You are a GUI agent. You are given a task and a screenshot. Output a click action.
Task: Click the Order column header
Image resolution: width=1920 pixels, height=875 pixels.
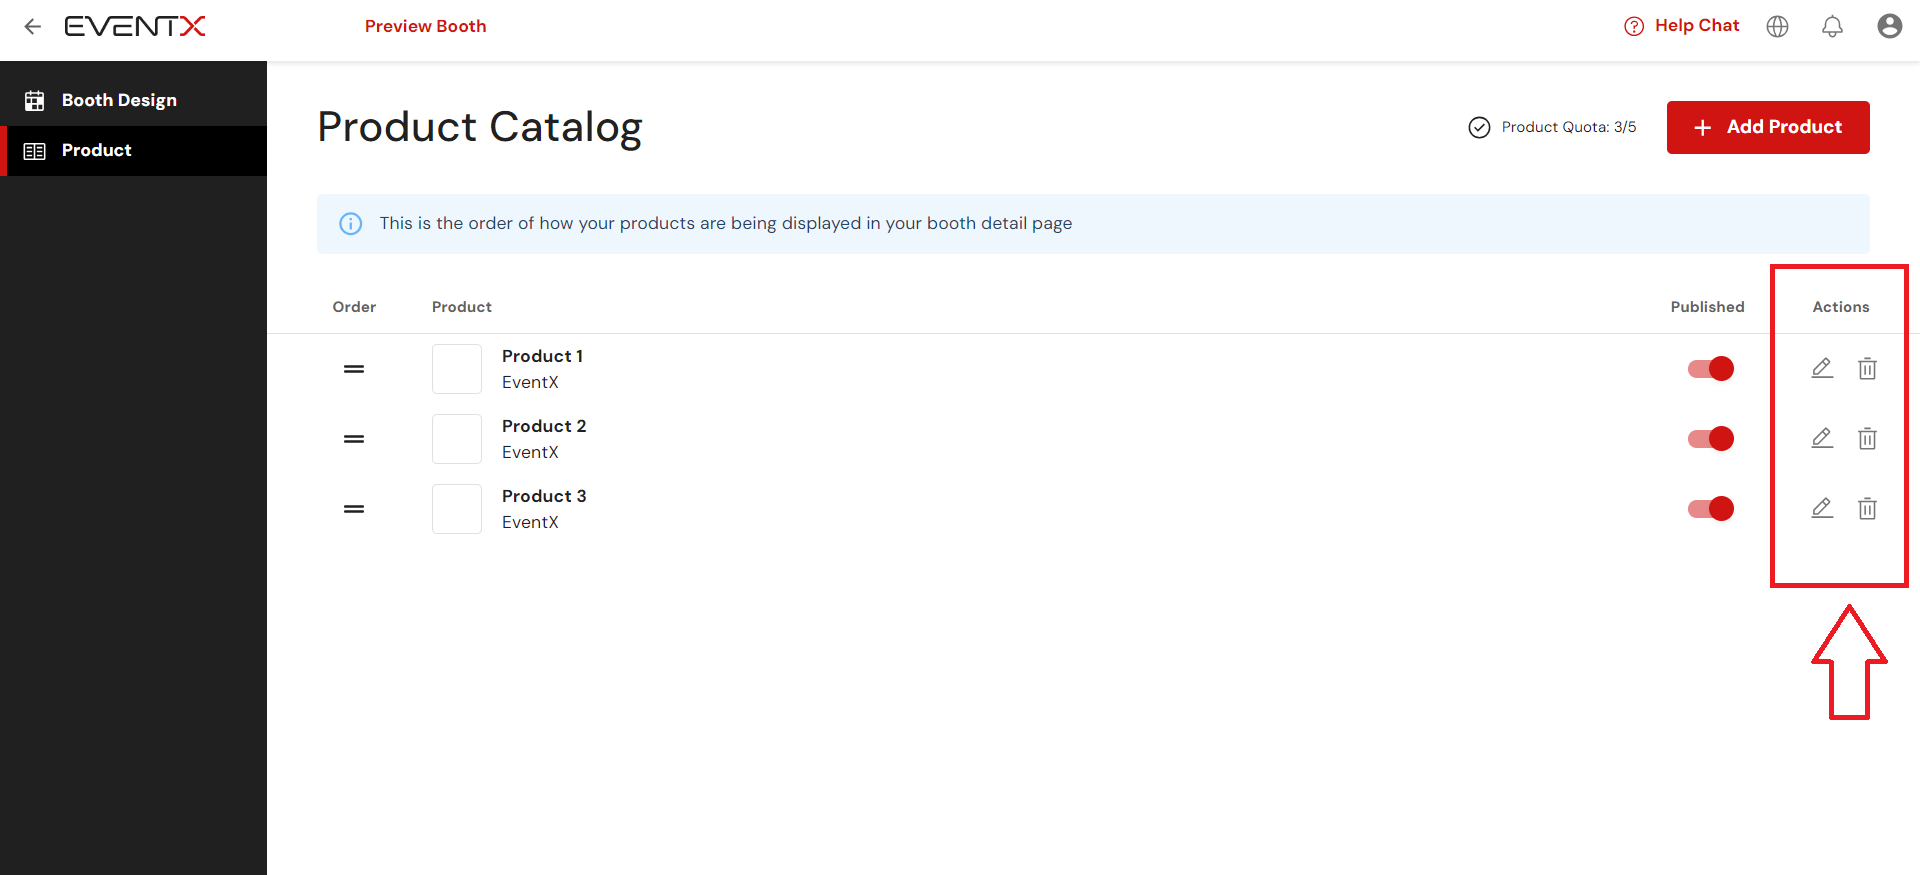(354, 307)
